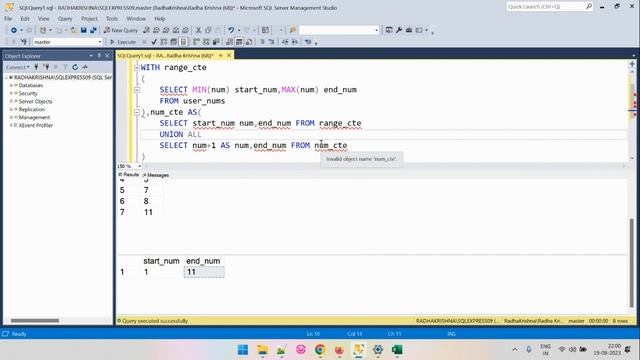Screen dimensions: 640x360
Task: Toggle Include Live Query Statistics
Action: tap(206, 42)
